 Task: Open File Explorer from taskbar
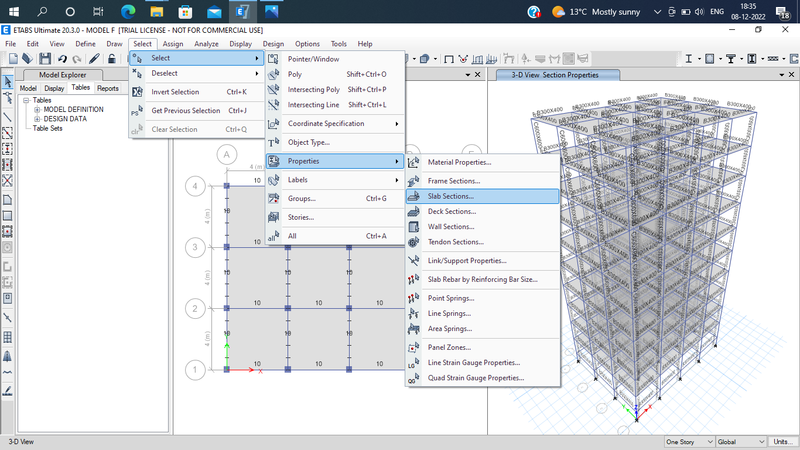[157, 11]
